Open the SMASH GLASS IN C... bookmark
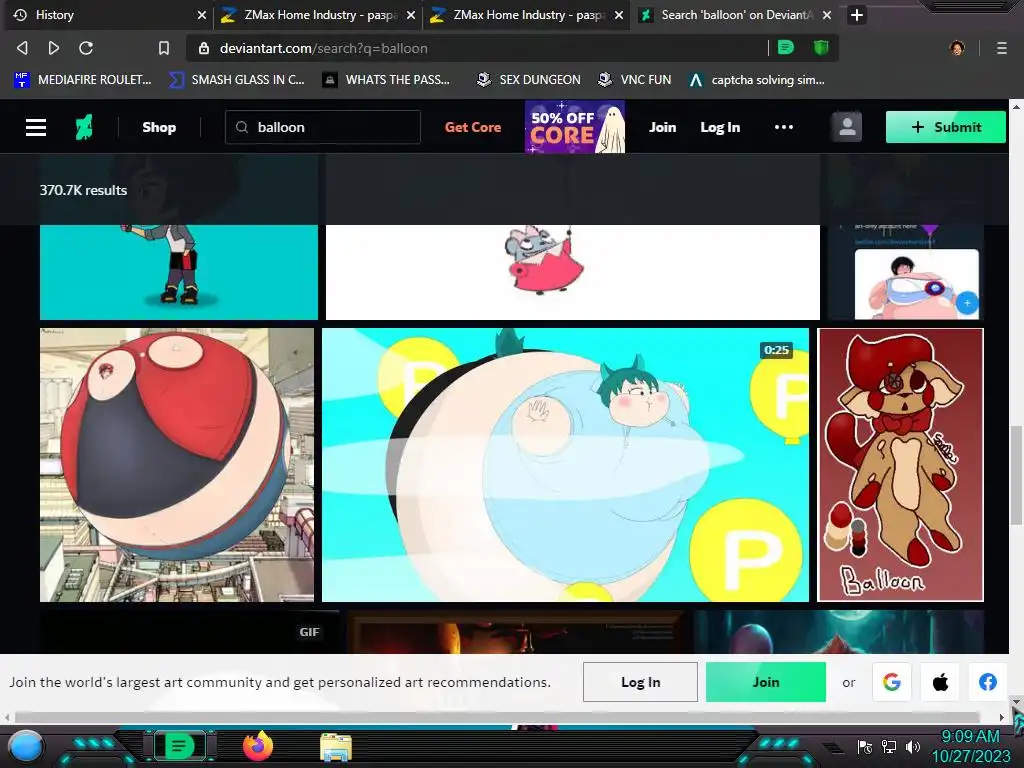This screenshot has width=1024, height=768. [x=236, y=80]
